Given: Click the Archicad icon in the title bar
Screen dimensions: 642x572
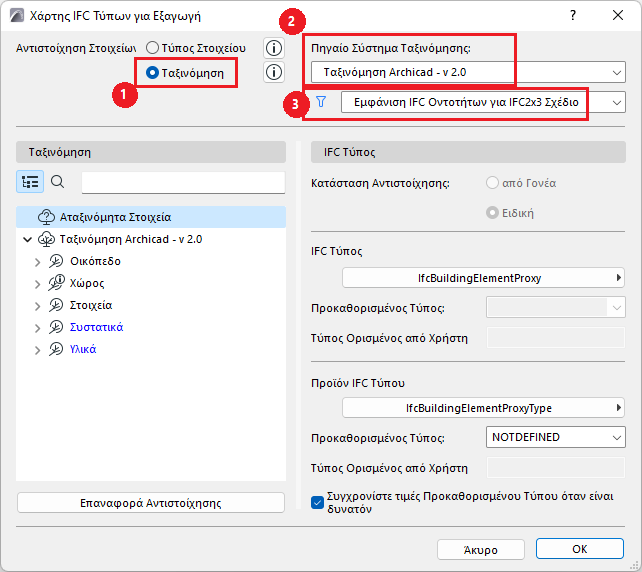Looking at the screenshot, I should (x=17, y=16).
